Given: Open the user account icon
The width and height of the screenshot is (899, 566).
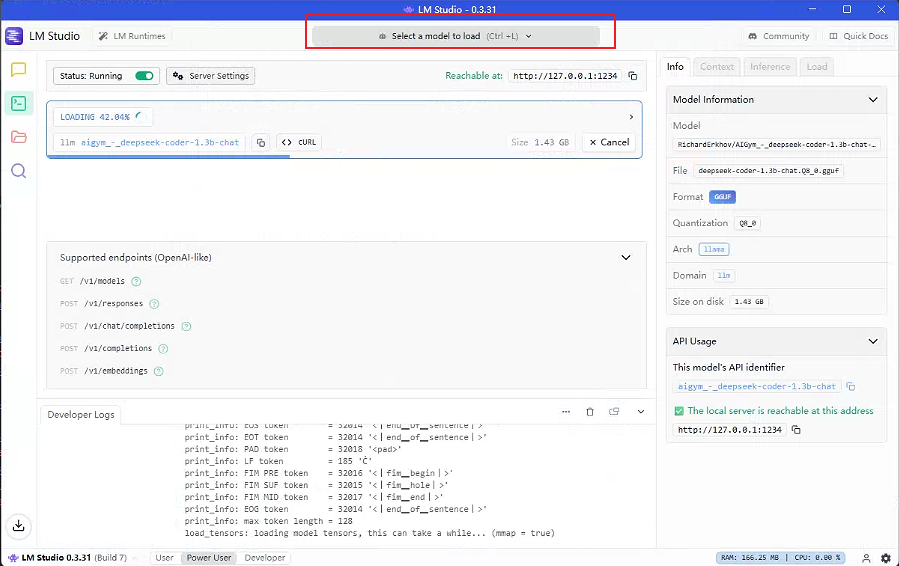Looking at the screenshot, I should tap(866, 558).
